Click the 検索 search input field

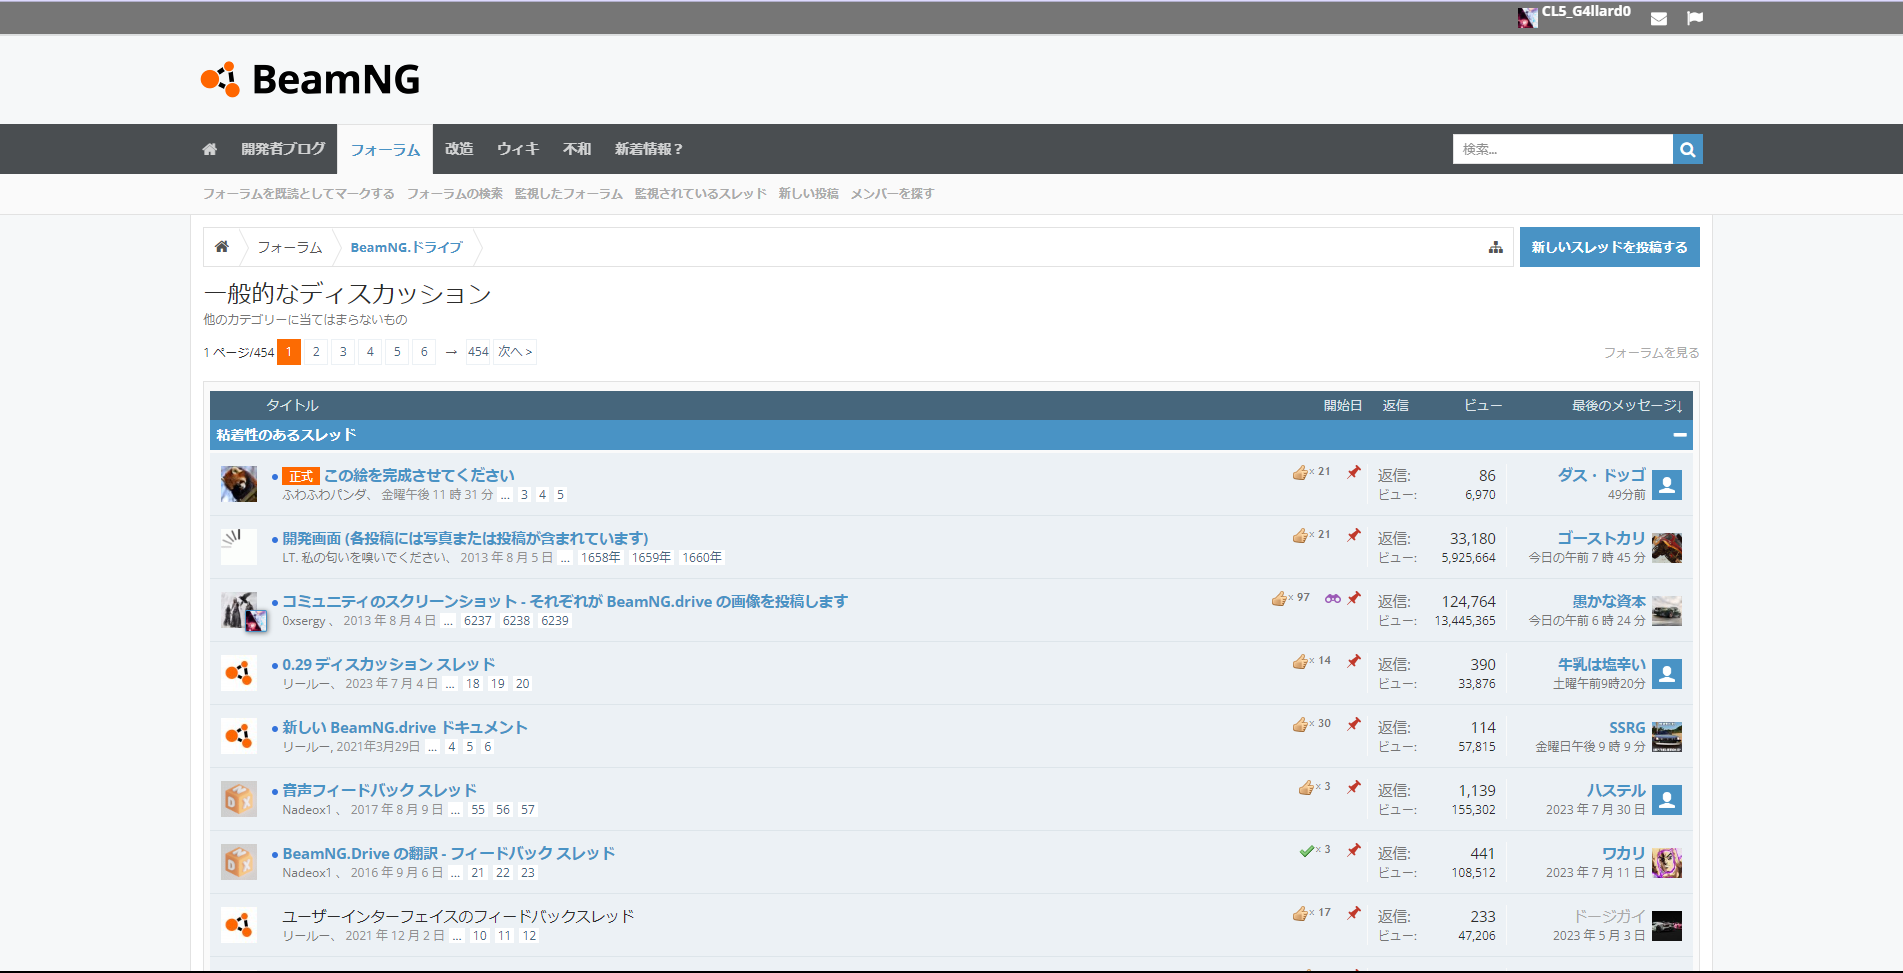pos(1563,149)
